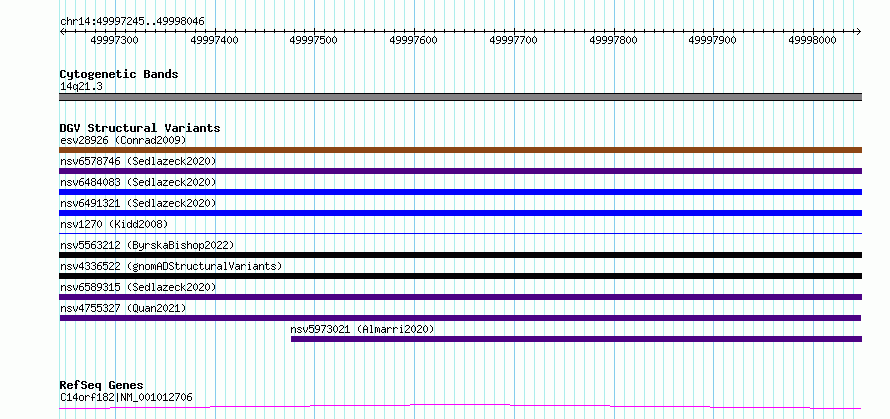Click the left arrow of the ruler
Screen dimensions: 890x419
point(63,32)
